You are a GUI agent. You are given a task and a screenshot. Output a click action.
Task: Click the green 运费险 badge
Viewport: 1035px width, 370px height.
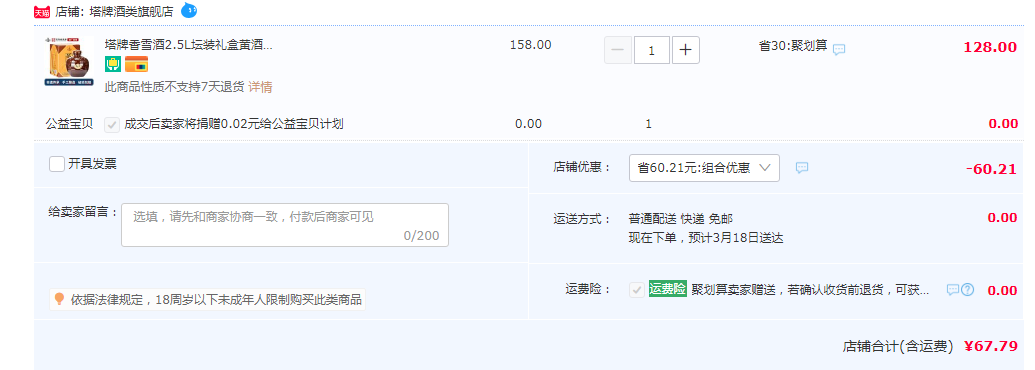tap(667, 289)
